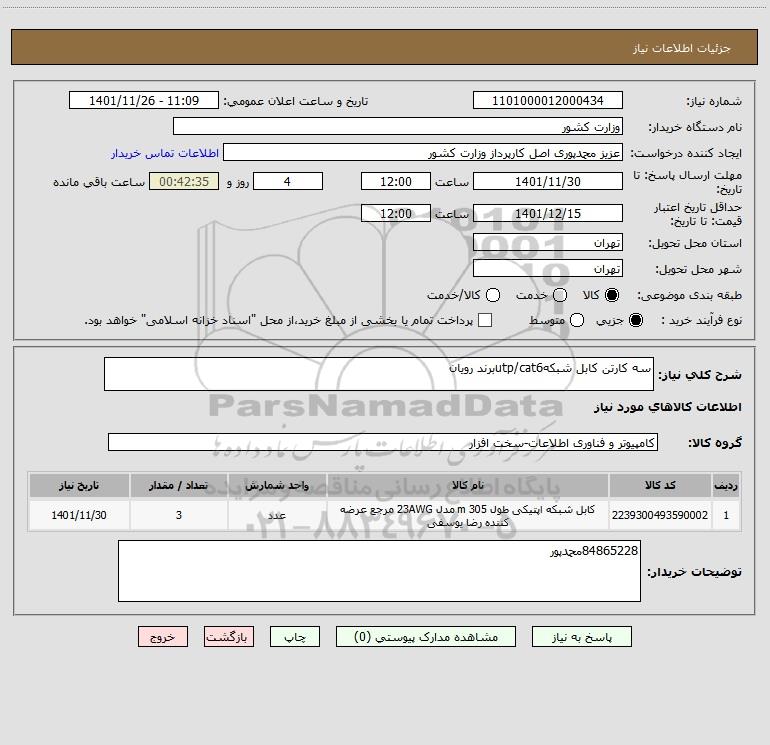The image size is (770, 745).
Task: Select the کالا radio button
Action: pos(612,295)
